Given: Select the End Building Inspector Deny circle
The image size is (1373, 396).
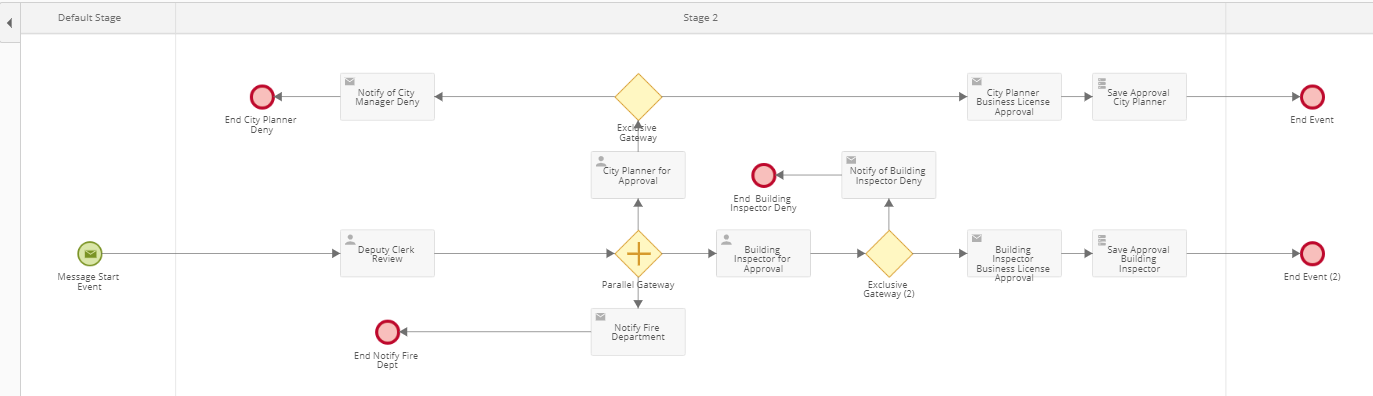Looking at the screenshot, I should pos(764,175).
